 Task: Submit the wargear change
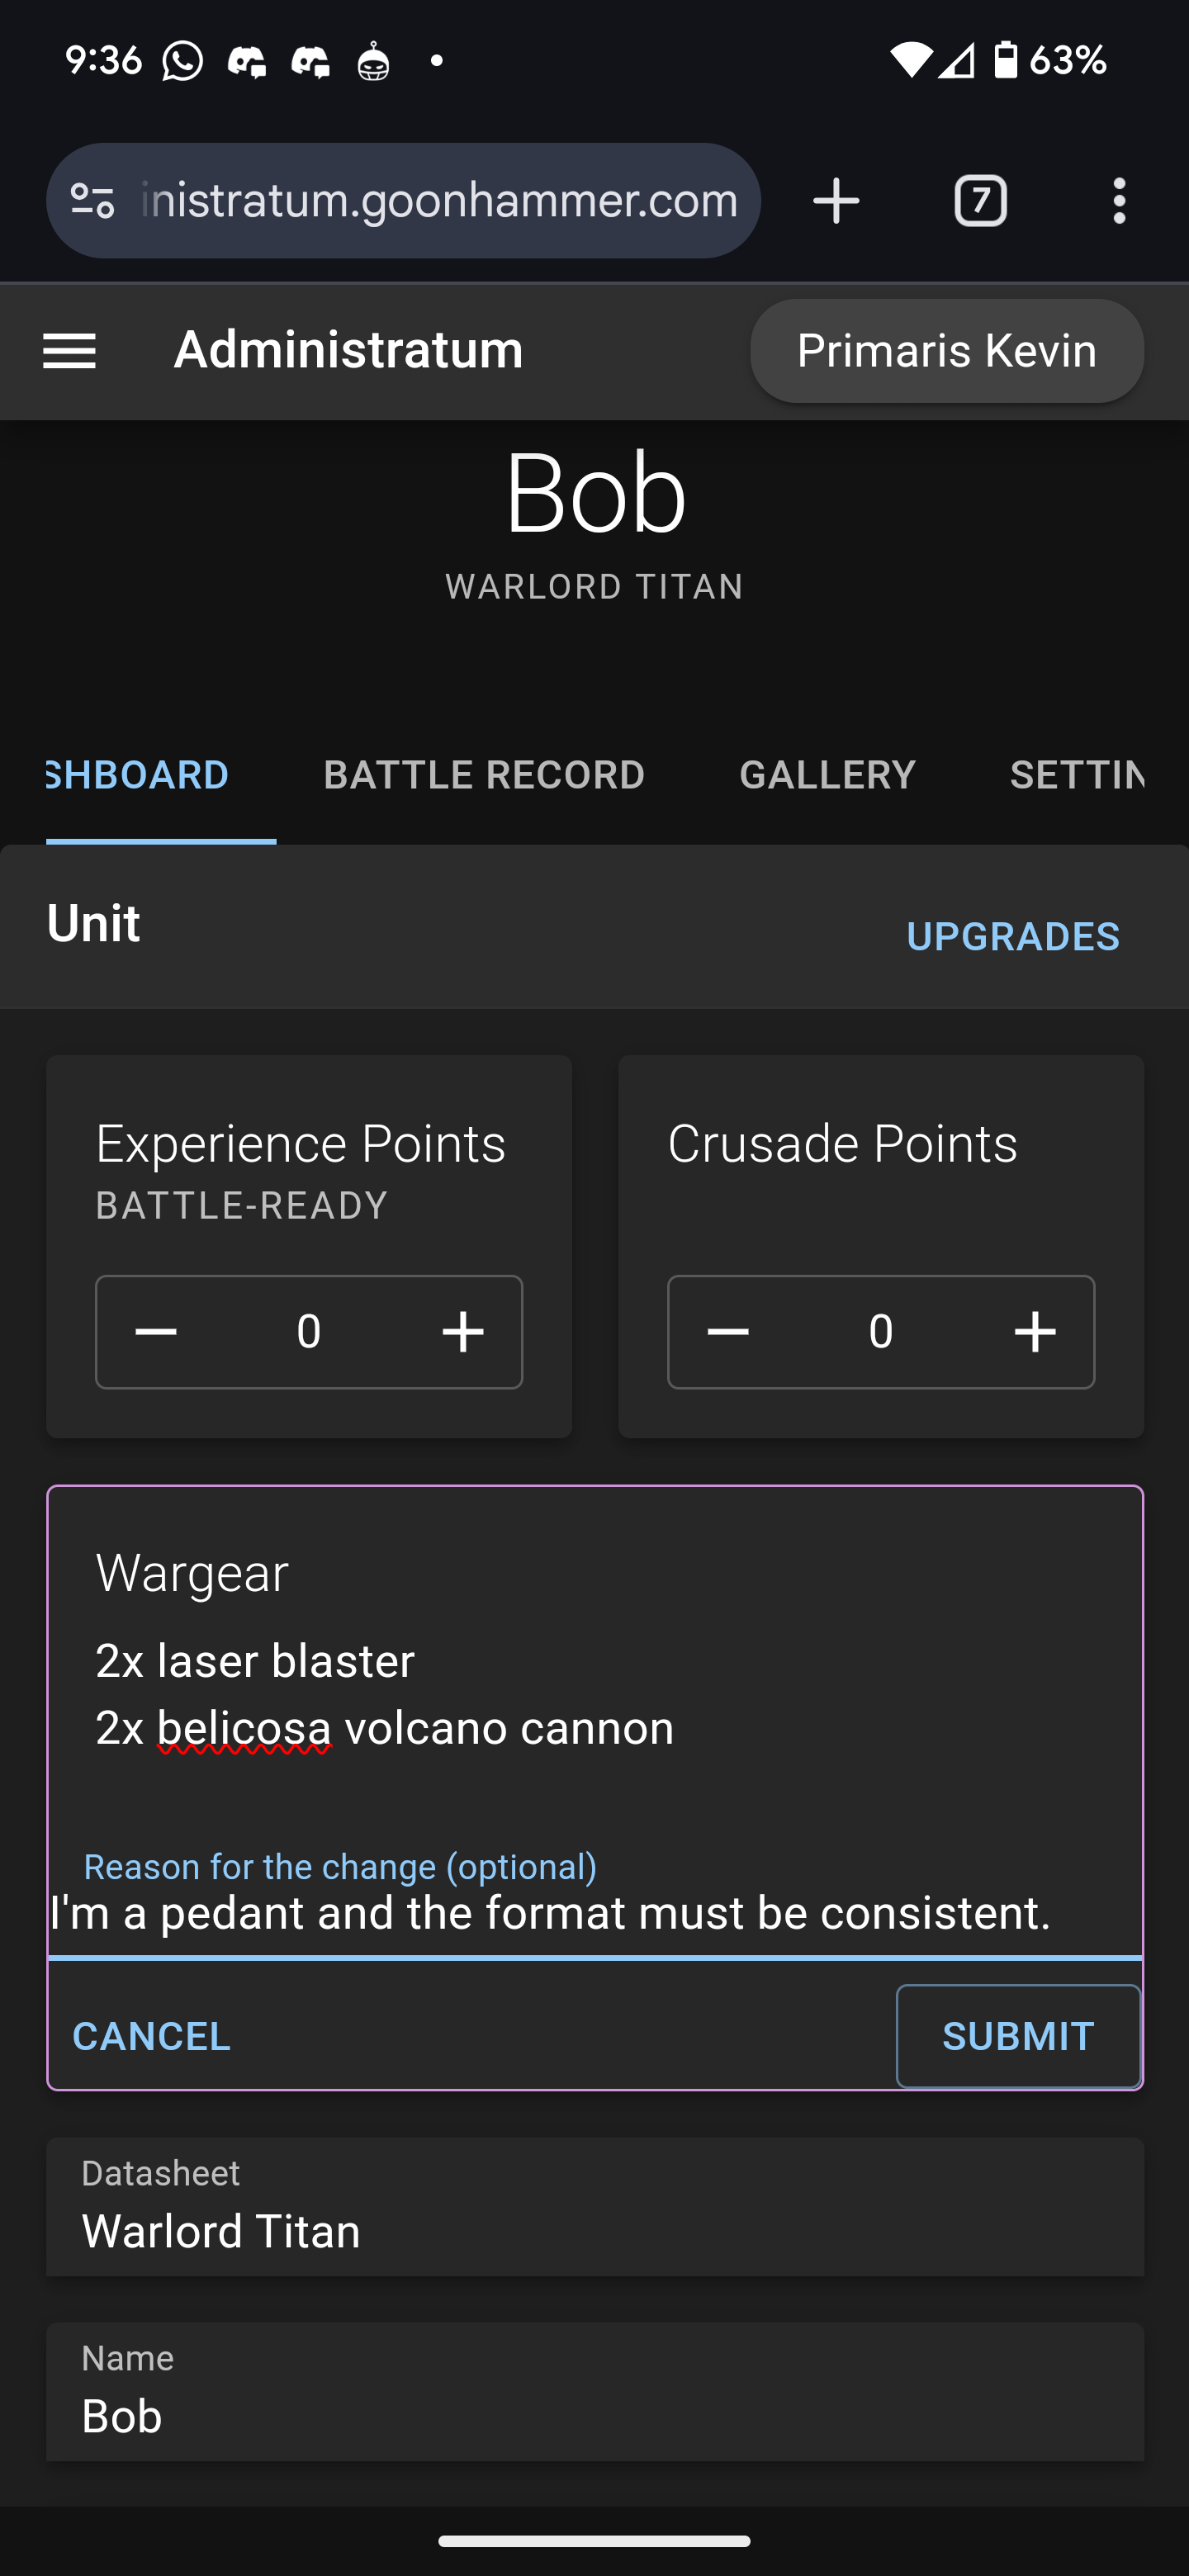1018,2036
